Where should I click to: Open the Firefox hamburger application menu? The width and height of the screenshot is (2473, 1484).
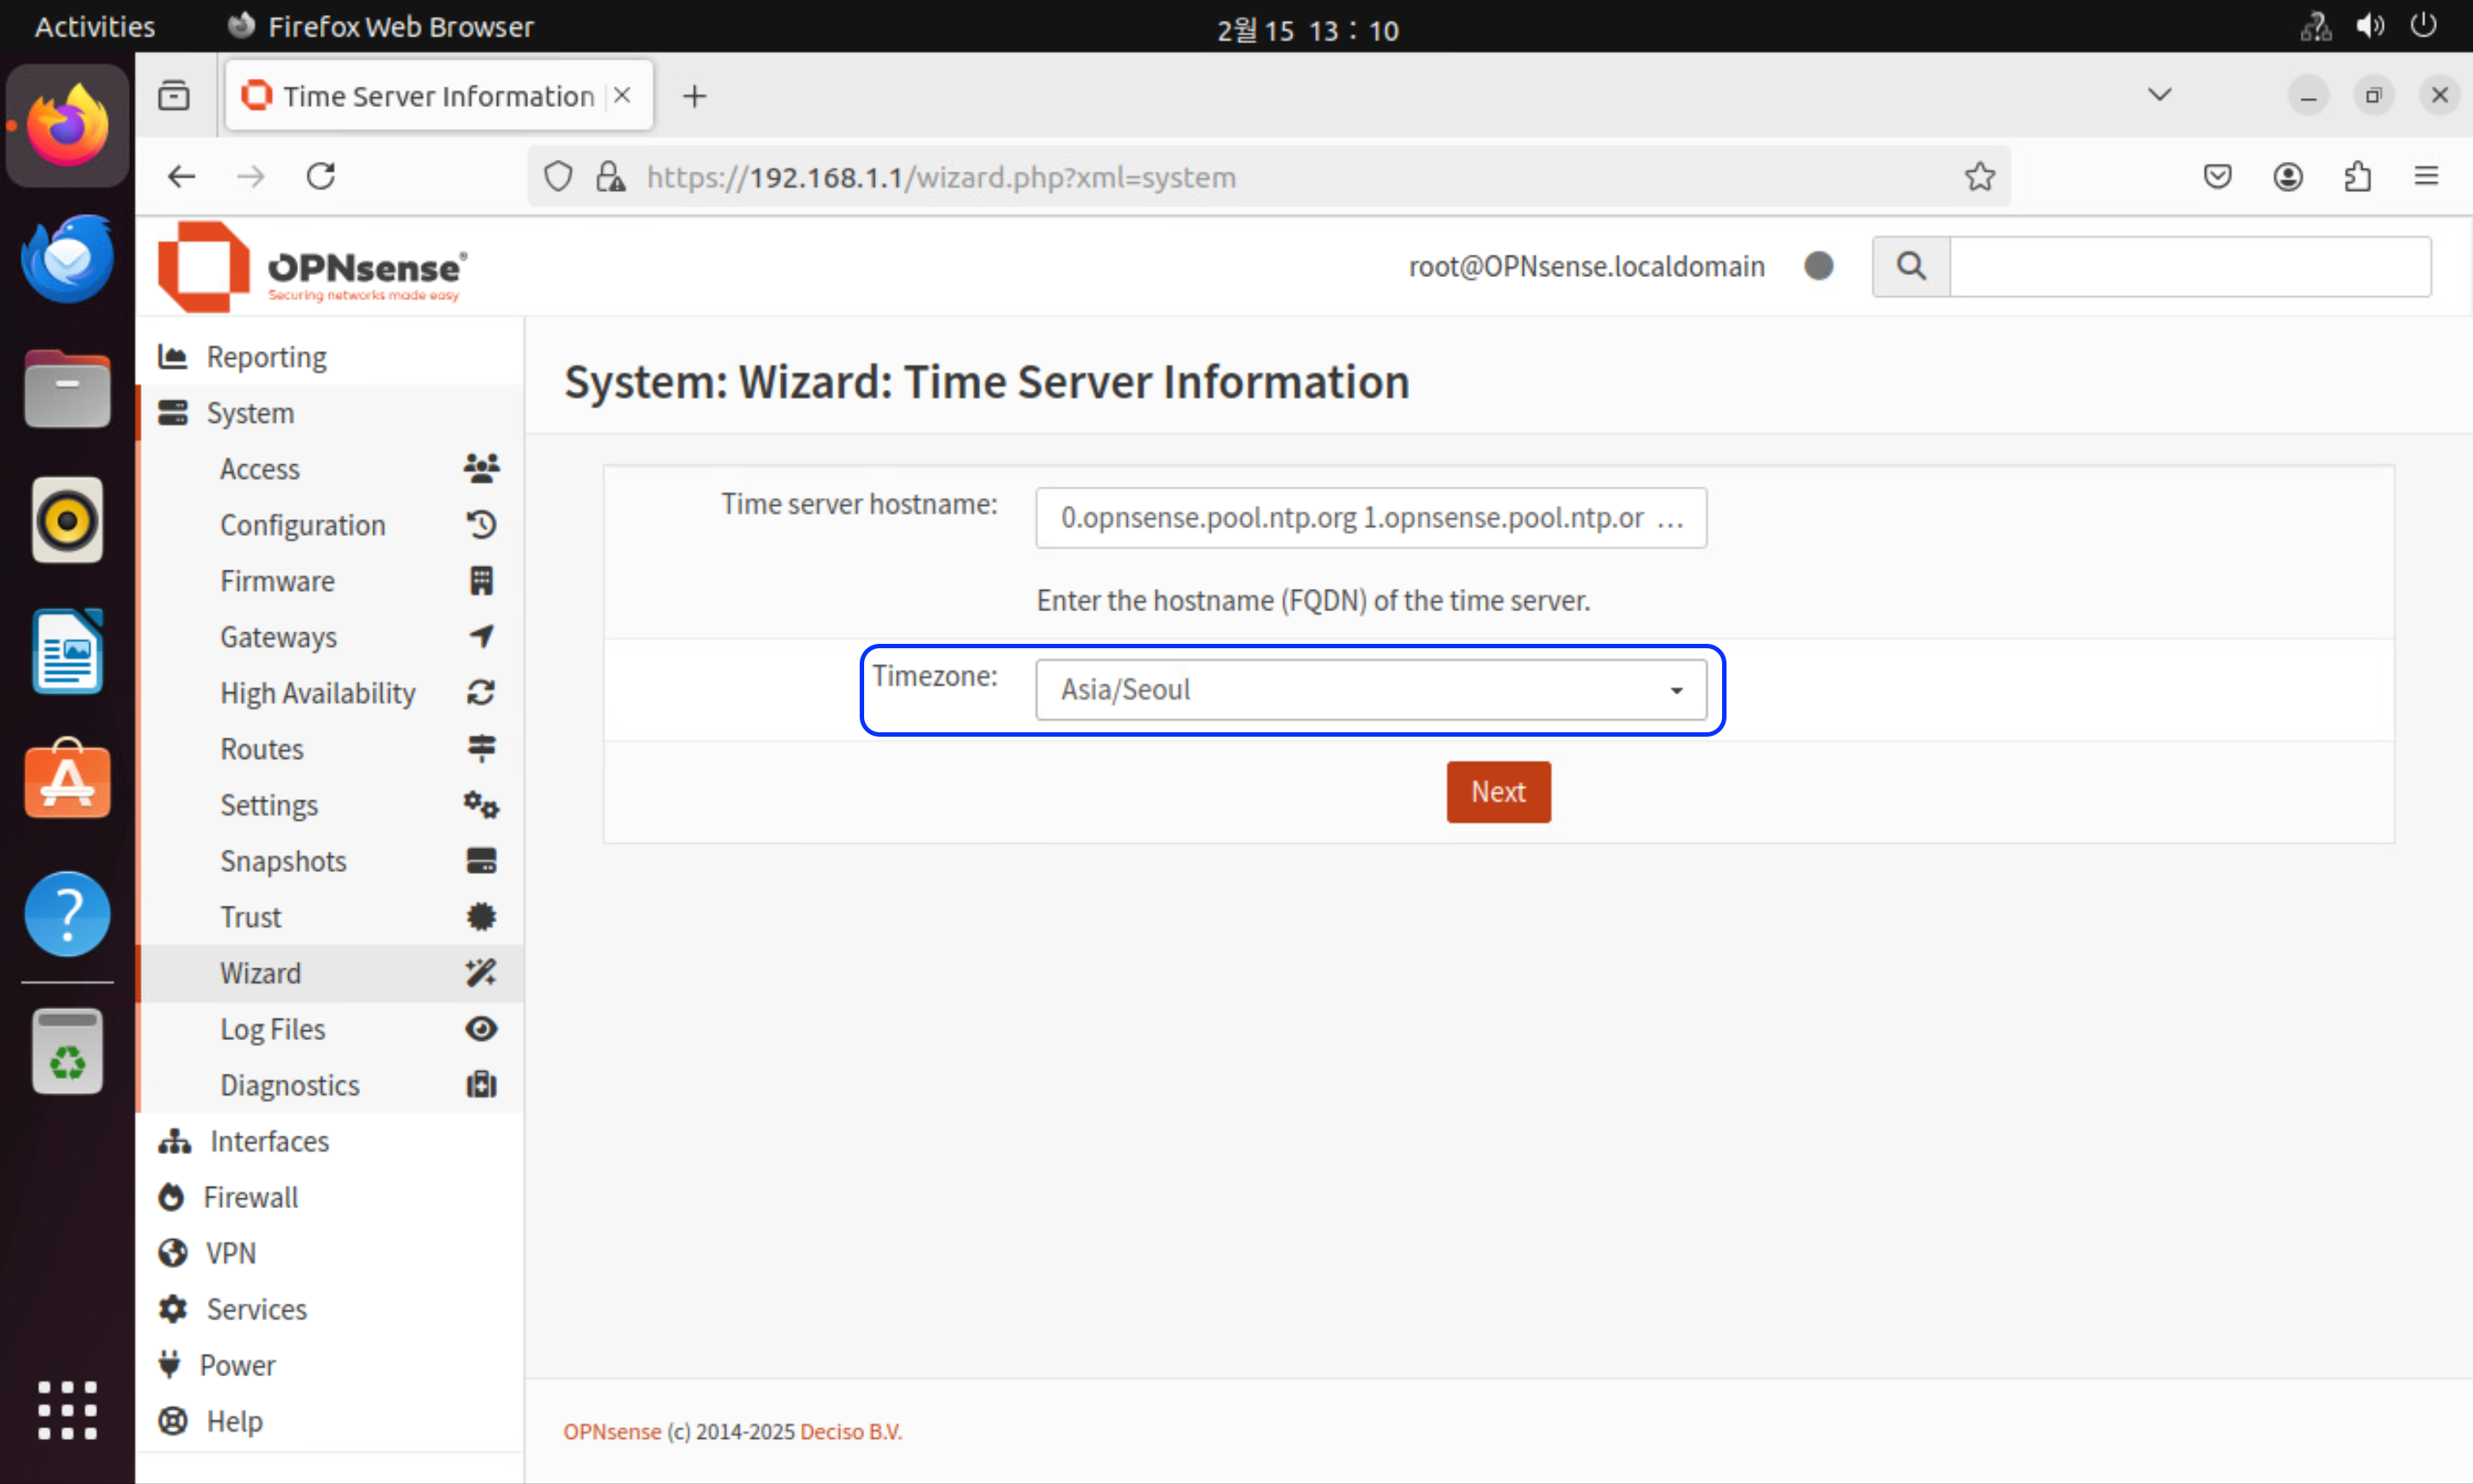point(2425,177)
